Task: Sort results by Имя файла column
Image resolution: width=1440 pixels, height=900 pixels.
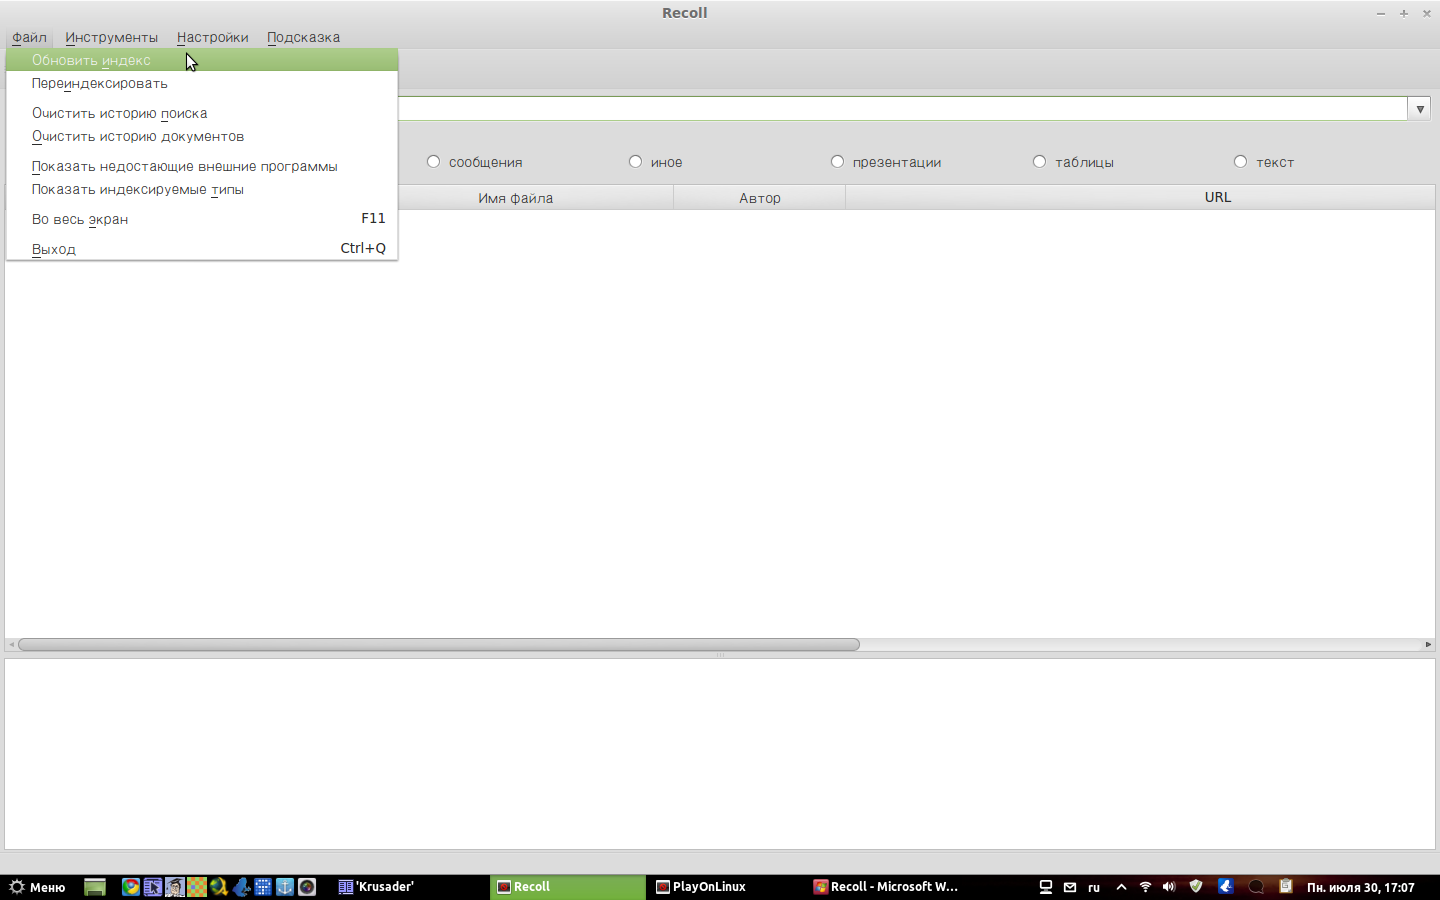Action: tap(516, 198)
